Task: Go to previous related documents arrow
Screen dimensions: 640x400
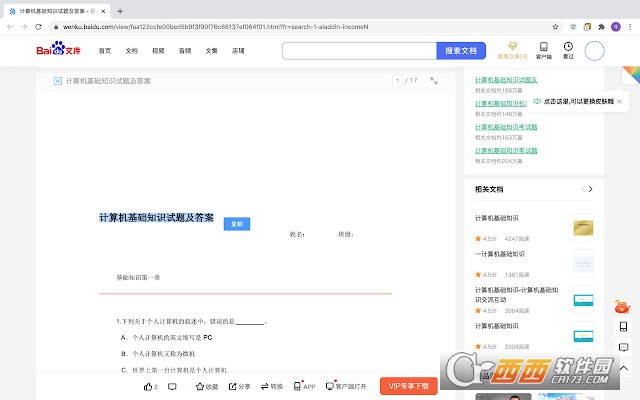Action: (x=583, y=189)
